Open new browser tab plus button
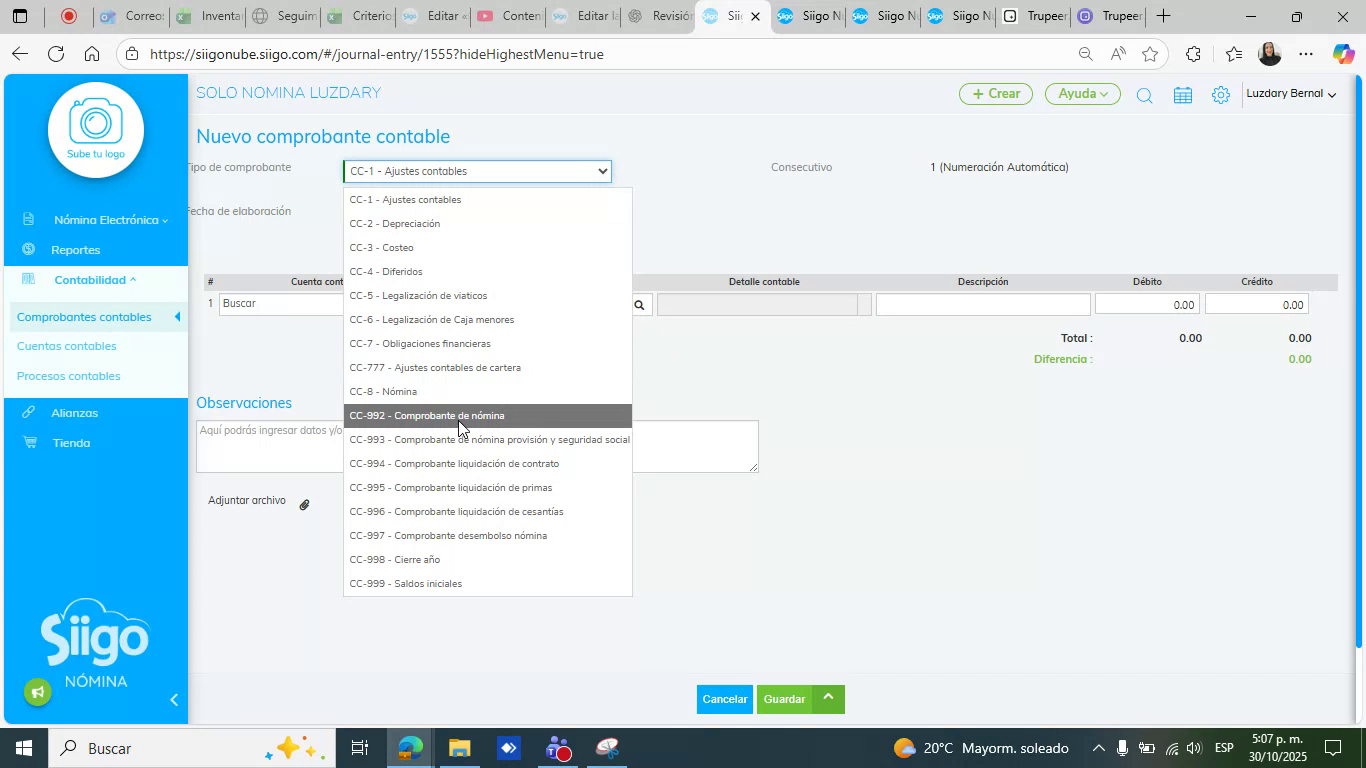This screenshot has height=768, width=1366. [x=1163, y=16]
